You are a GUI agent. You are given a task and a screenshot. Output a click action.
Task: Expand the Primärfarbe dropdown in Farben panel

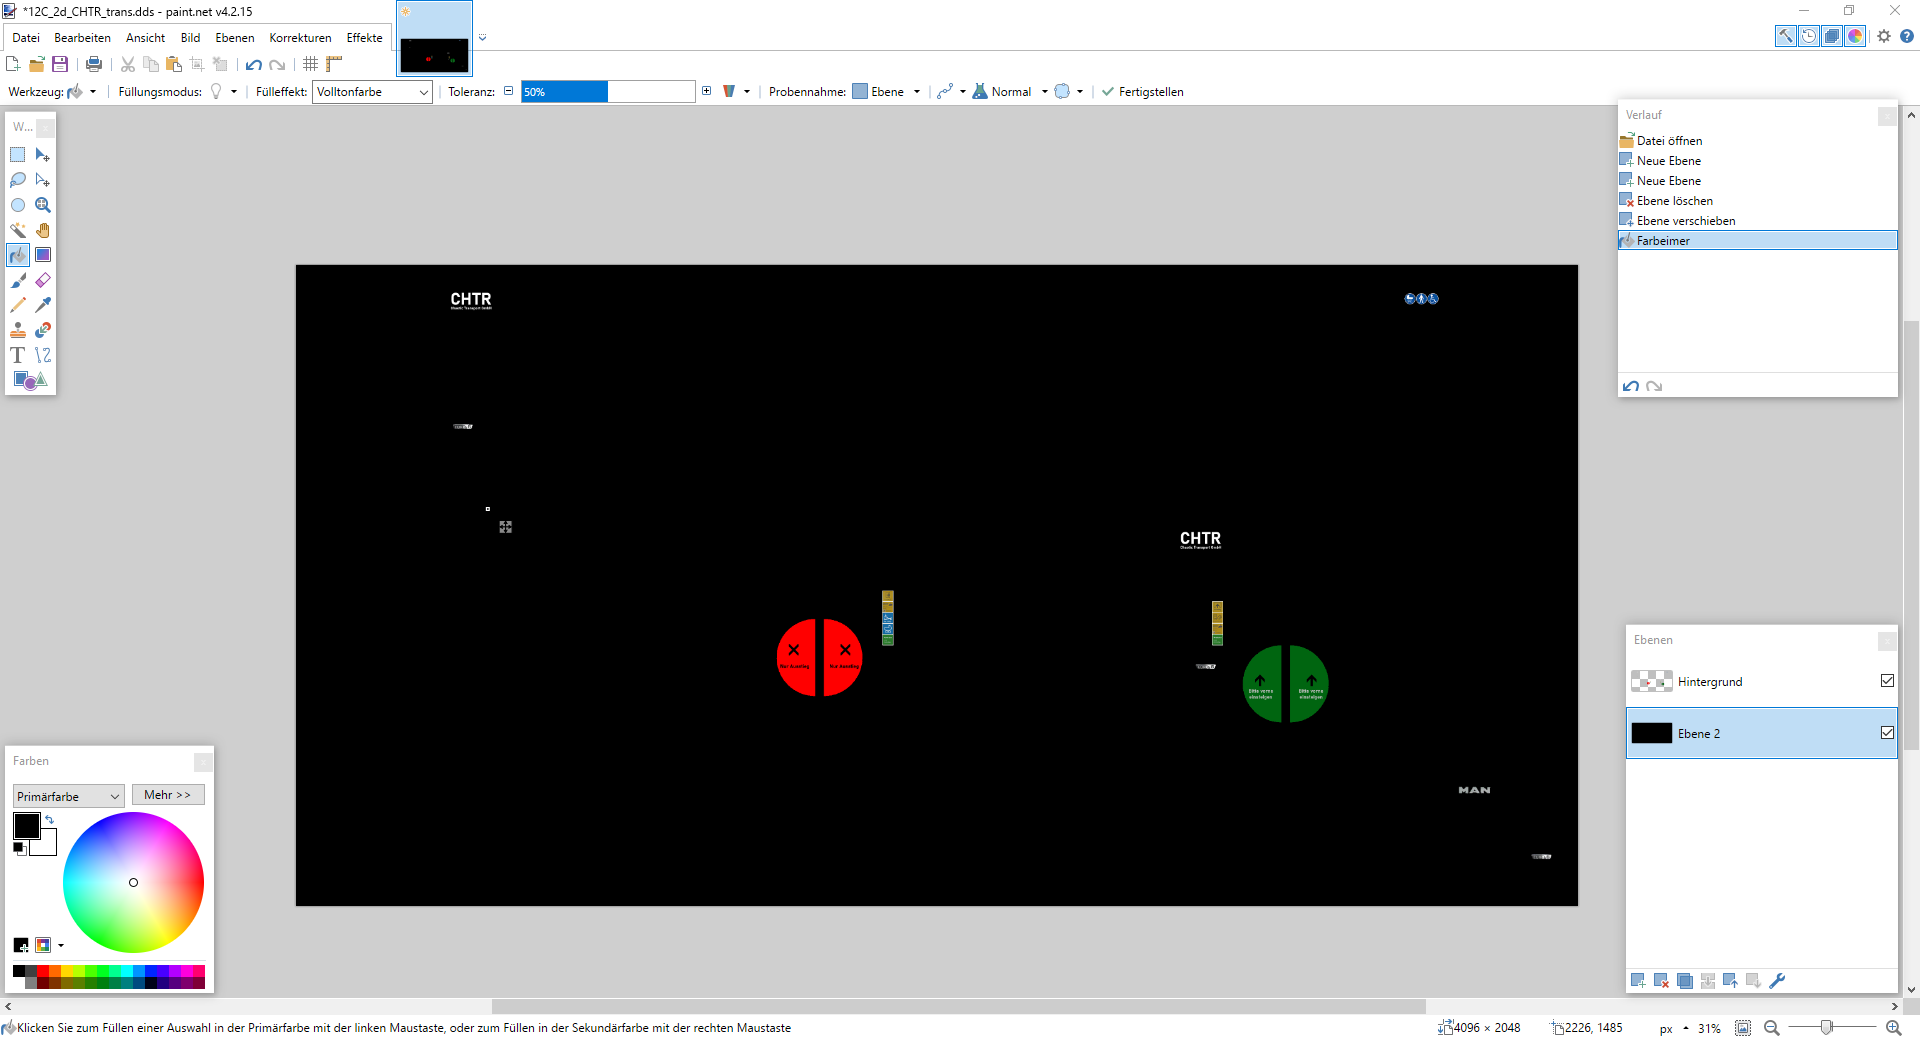(x=68, y=796)
